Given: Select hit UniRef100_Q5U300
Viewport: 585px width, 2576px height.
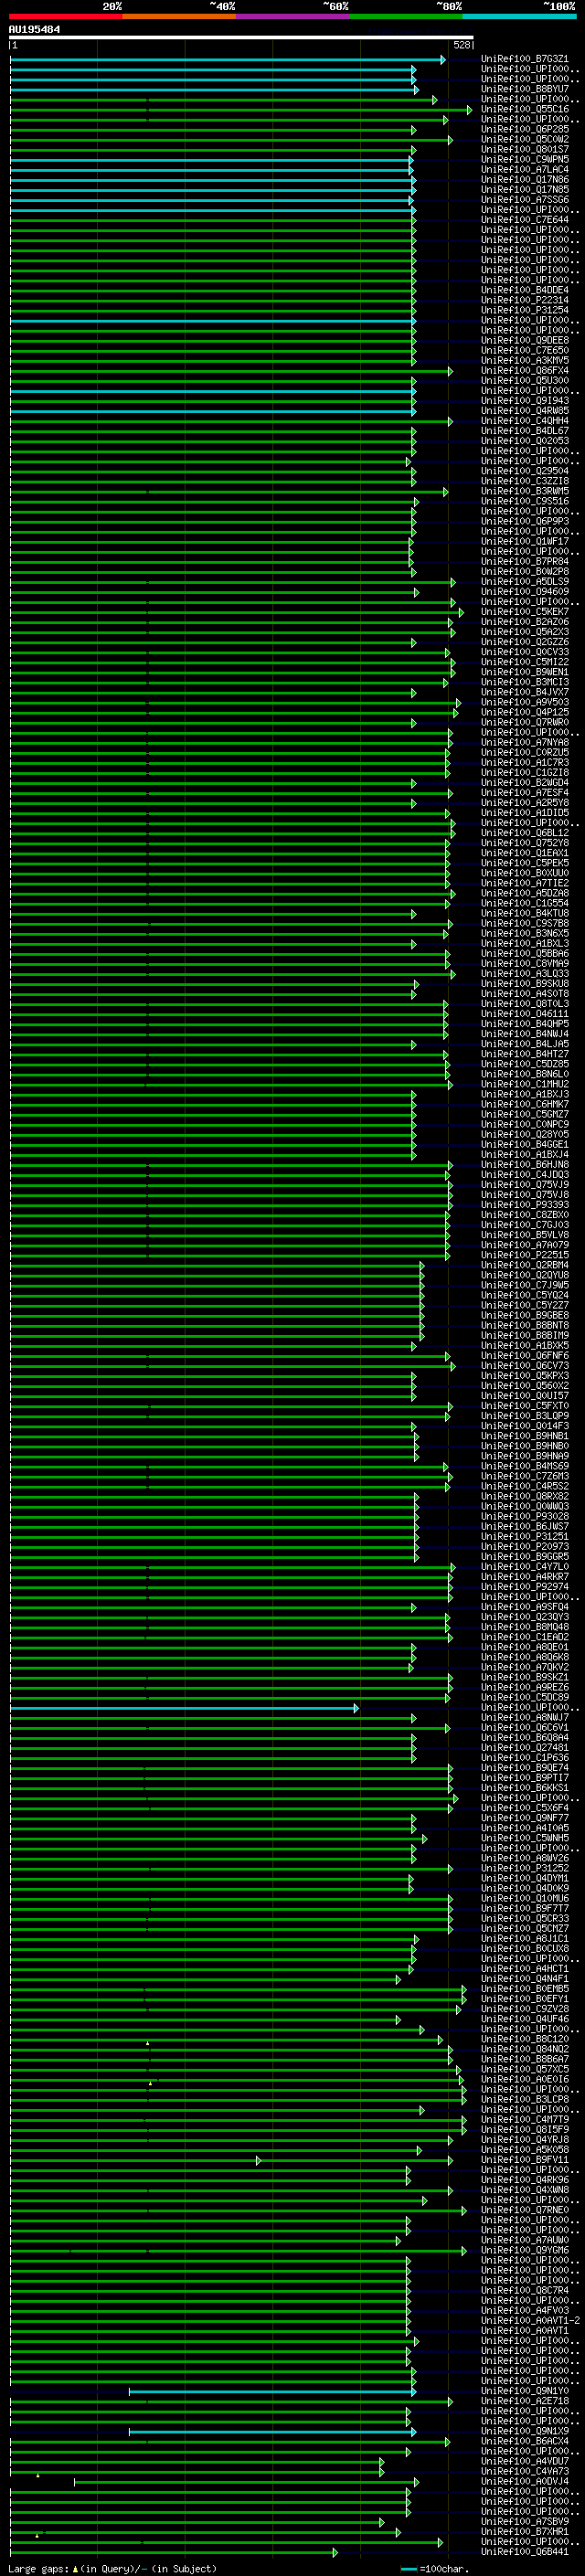Looking at the screenshot, I should tap(525, 380).
